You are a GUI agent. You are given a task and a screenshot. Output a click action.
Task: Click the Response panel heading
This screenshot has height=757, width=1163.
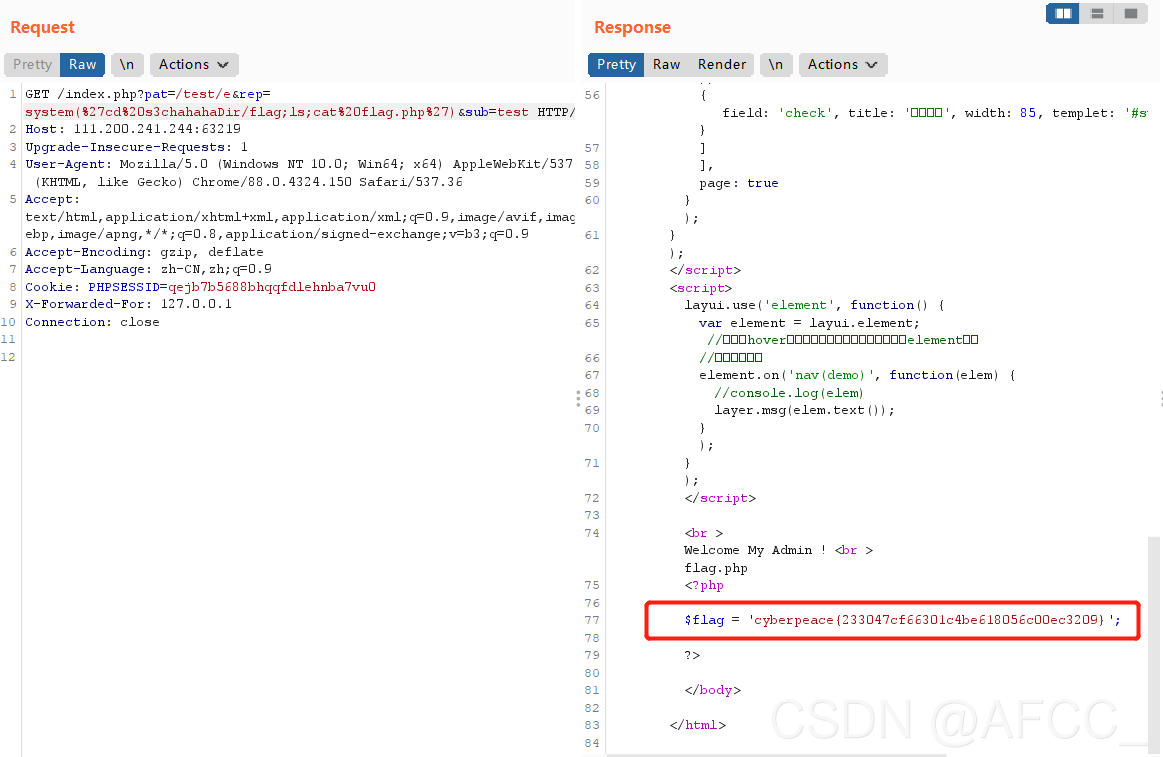(632, 27)
